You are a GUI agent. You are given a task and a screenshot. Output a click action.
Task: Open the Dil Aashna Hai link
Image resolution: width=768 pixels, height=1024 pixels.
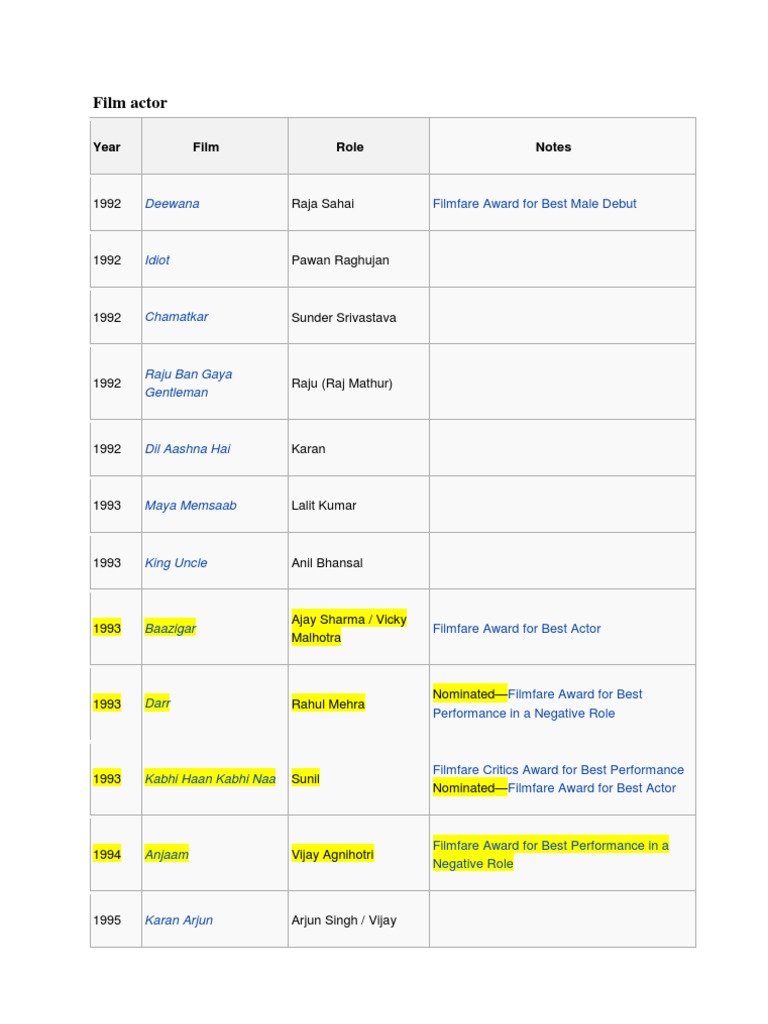187,449
